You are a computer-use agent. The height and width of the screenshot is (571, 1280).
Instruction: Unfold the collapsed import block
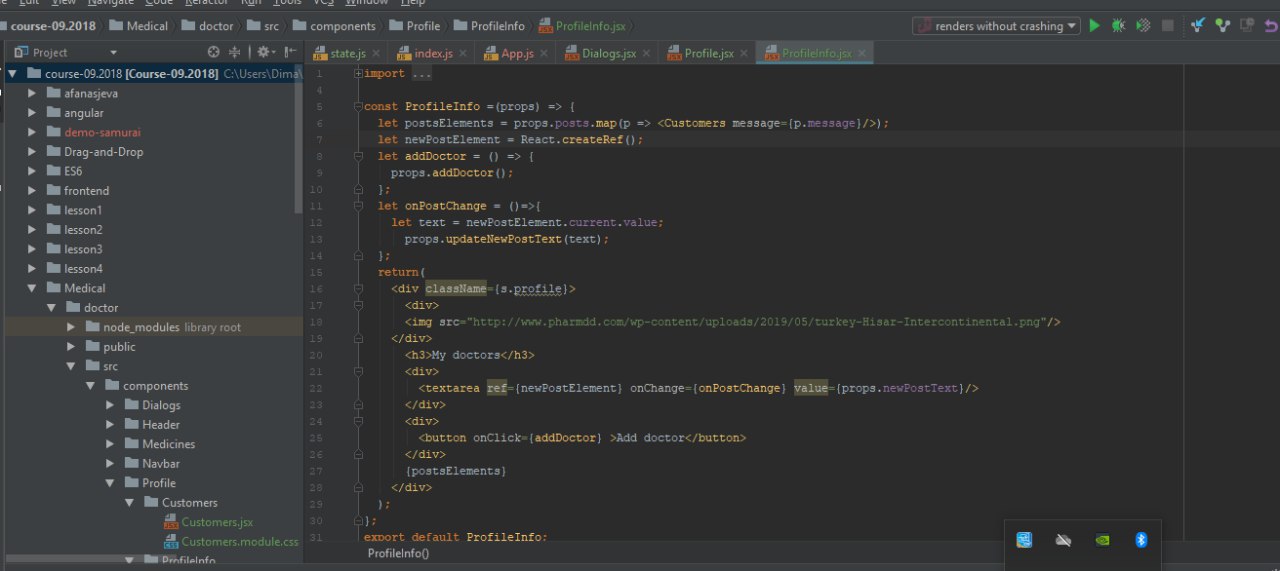[x=358, y=74]
